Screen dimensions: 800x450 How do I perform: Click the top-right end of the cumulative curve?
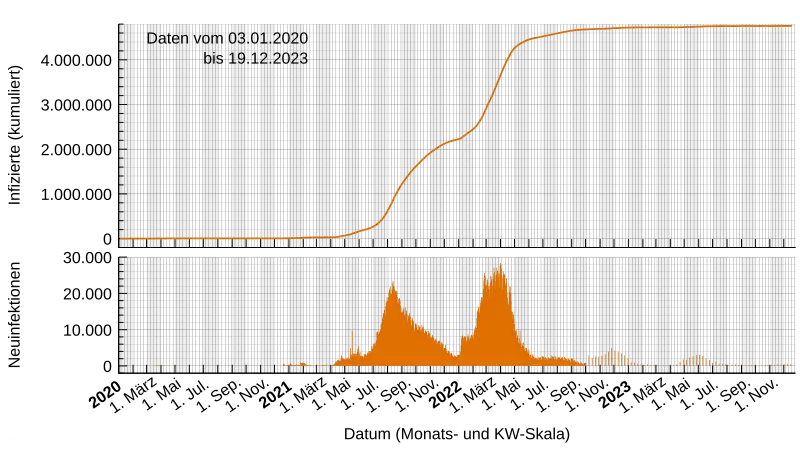click(x=790, y=26)
